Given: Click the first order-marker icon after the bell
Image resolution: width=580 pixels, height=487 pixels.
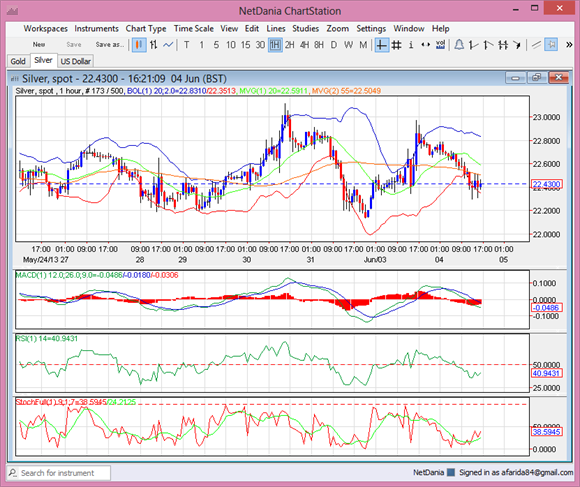Looking at the screenshot, I should 473,45.
